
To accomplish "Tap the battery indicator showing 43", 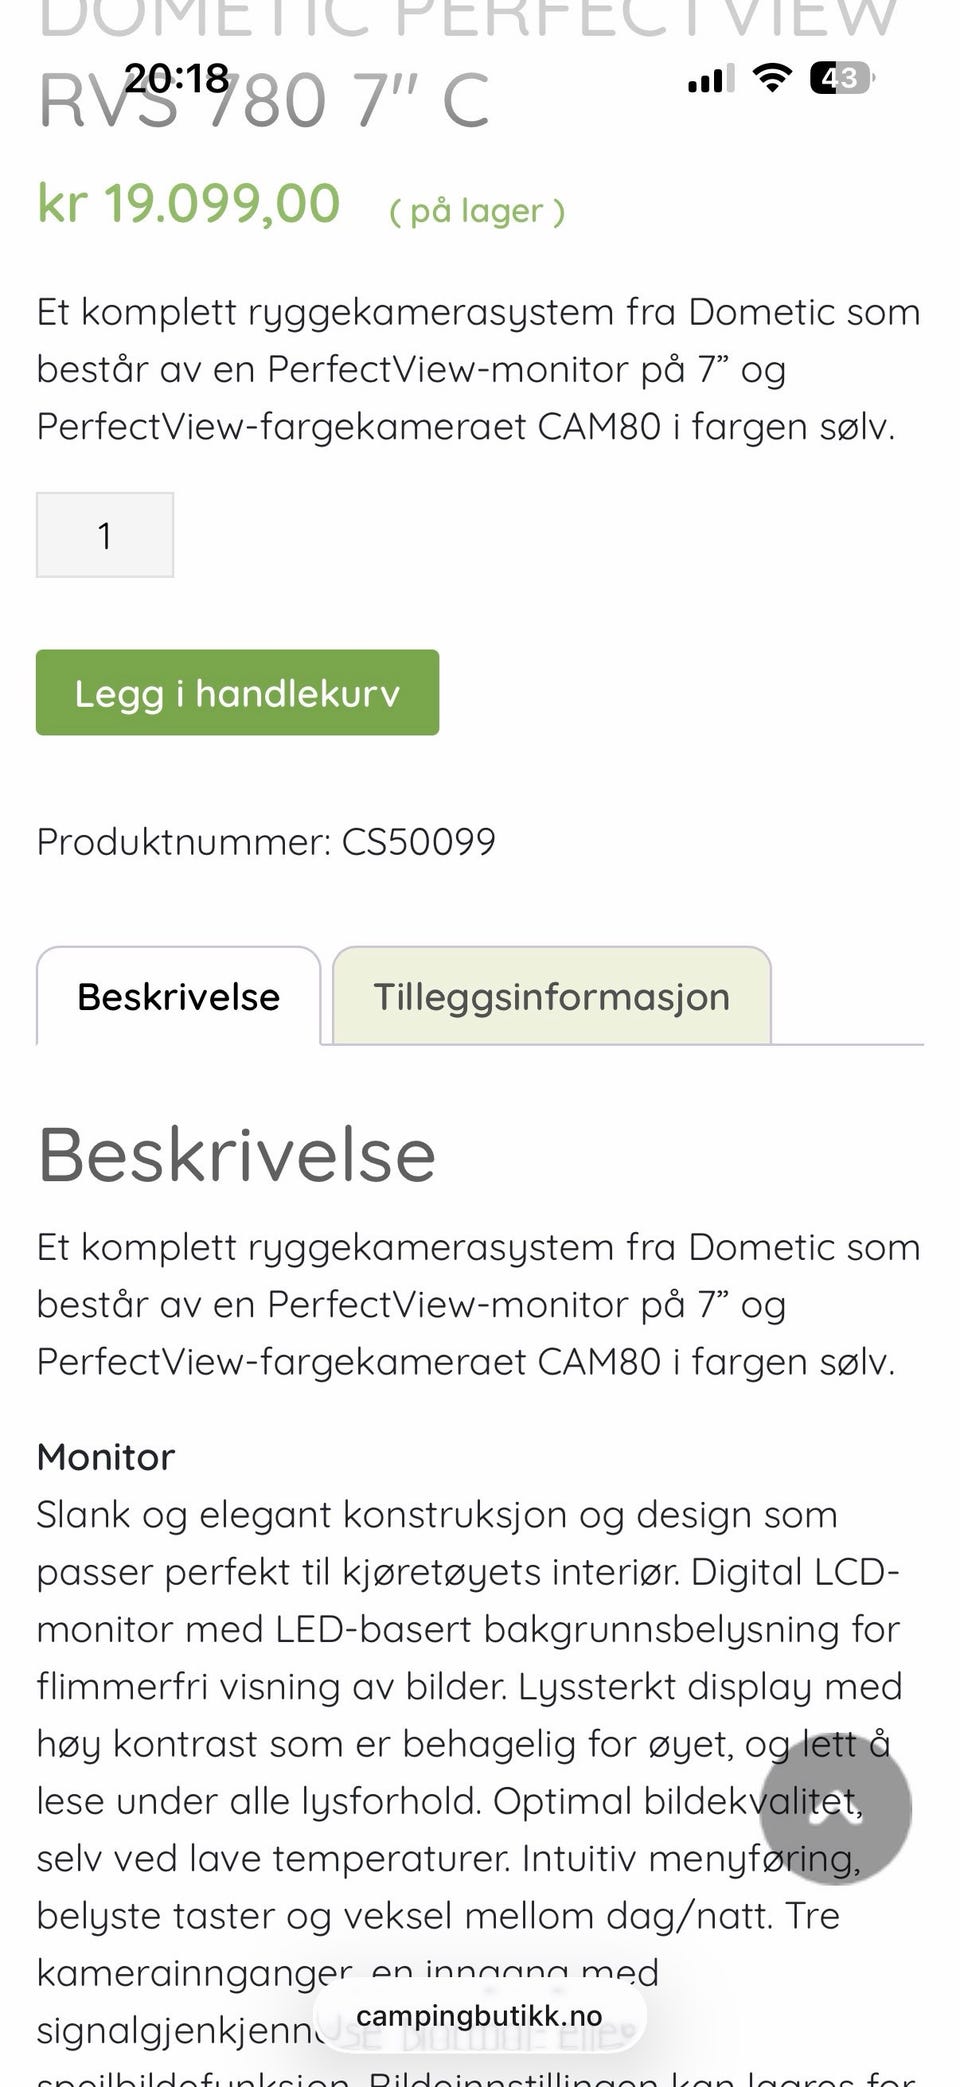I will click(x=840, y=77).
